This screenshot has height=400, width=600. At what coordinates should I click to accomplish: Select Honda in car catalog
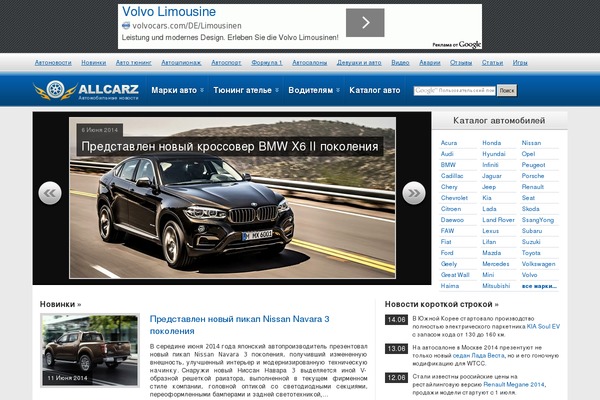click(492, 143)
